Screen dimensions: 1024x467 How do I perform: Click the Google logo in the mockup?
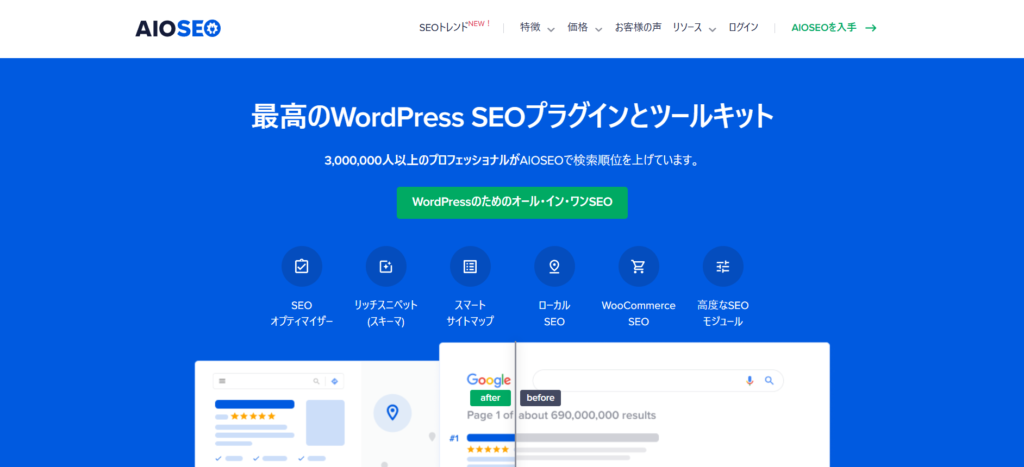[x=488, y=380]
